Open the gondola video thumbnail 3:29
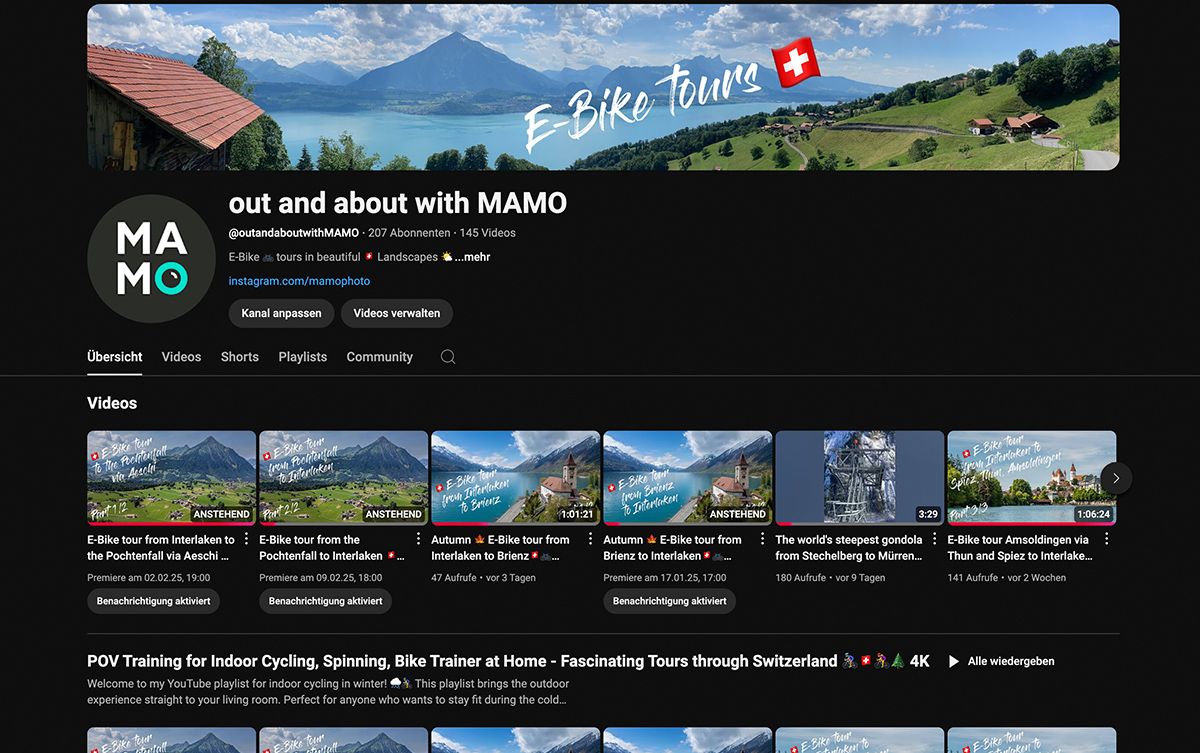Screen dimensions: 1200x753 pos(859,478)
